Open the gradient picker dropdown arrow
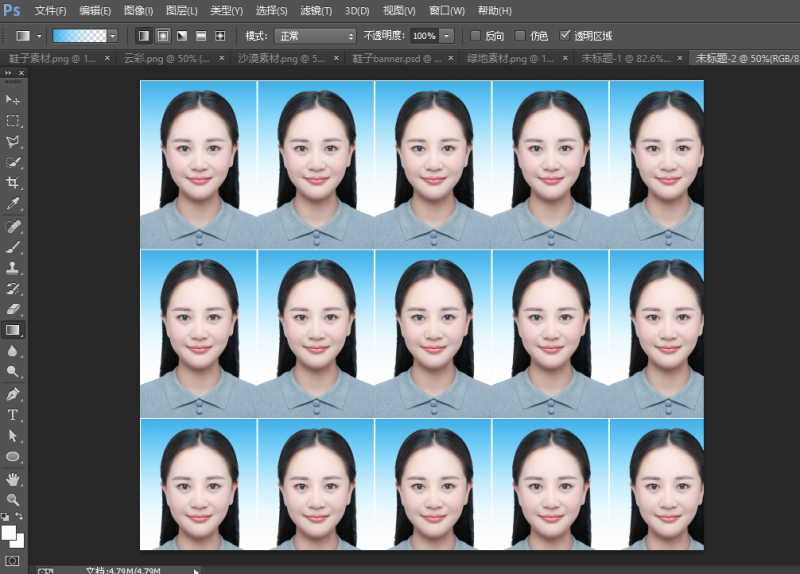800x574 pixels. tap(113, 36)
